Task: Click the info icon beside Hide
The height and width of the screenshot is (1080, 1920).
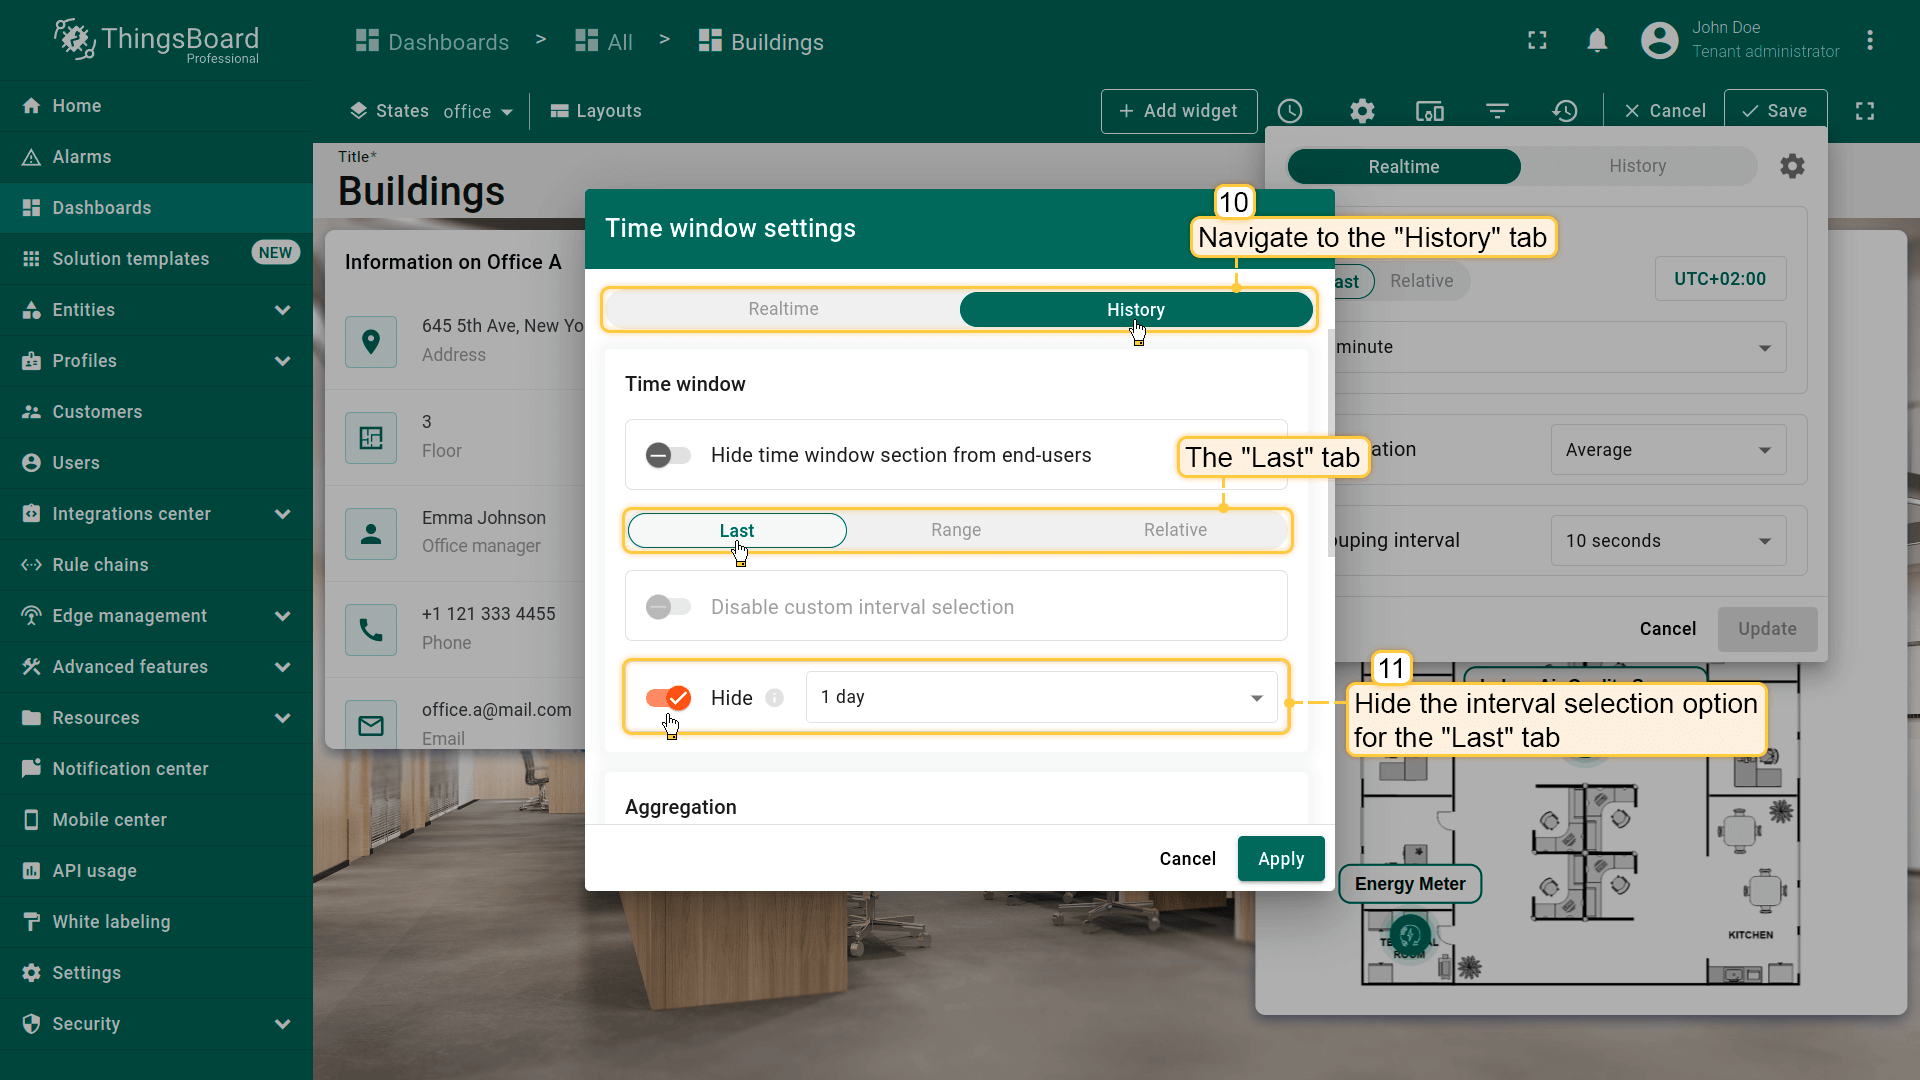Action: (775, 698)
